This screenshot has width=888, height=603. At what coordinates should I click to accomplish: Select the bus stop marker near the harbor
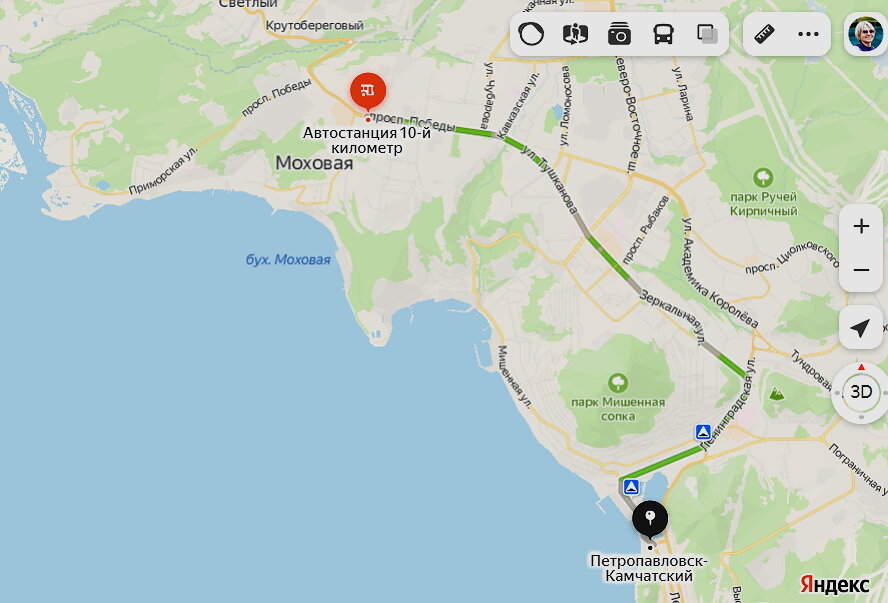click(631, 486)
